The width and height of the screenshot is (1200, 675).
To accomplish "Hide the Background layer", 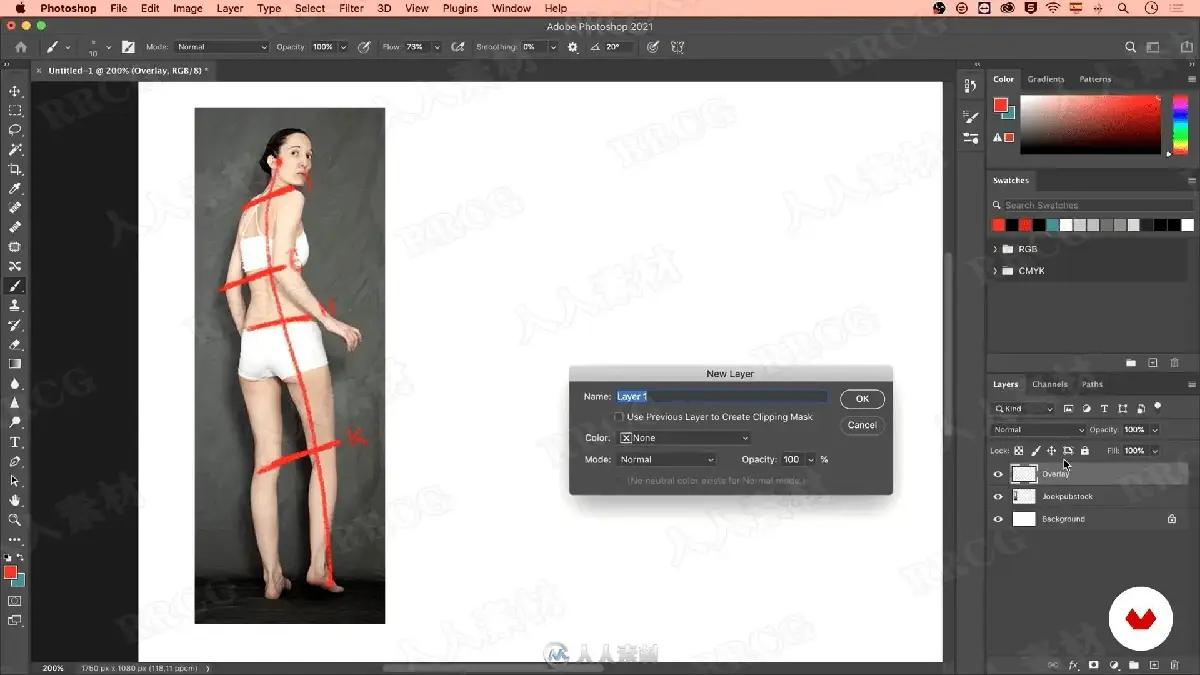I will 997,519.
